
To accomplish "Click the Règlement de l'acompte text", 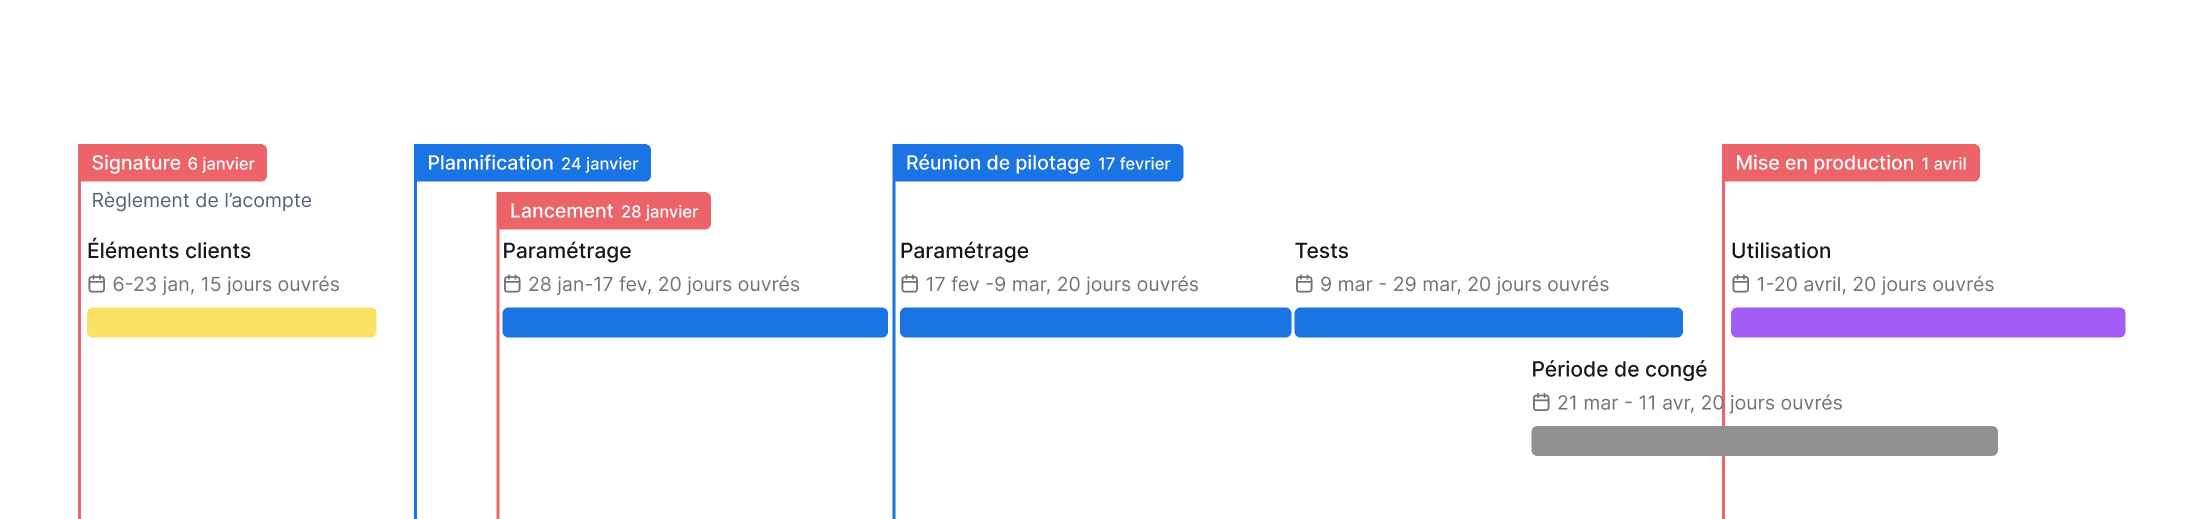I will [x=202, y=200].
